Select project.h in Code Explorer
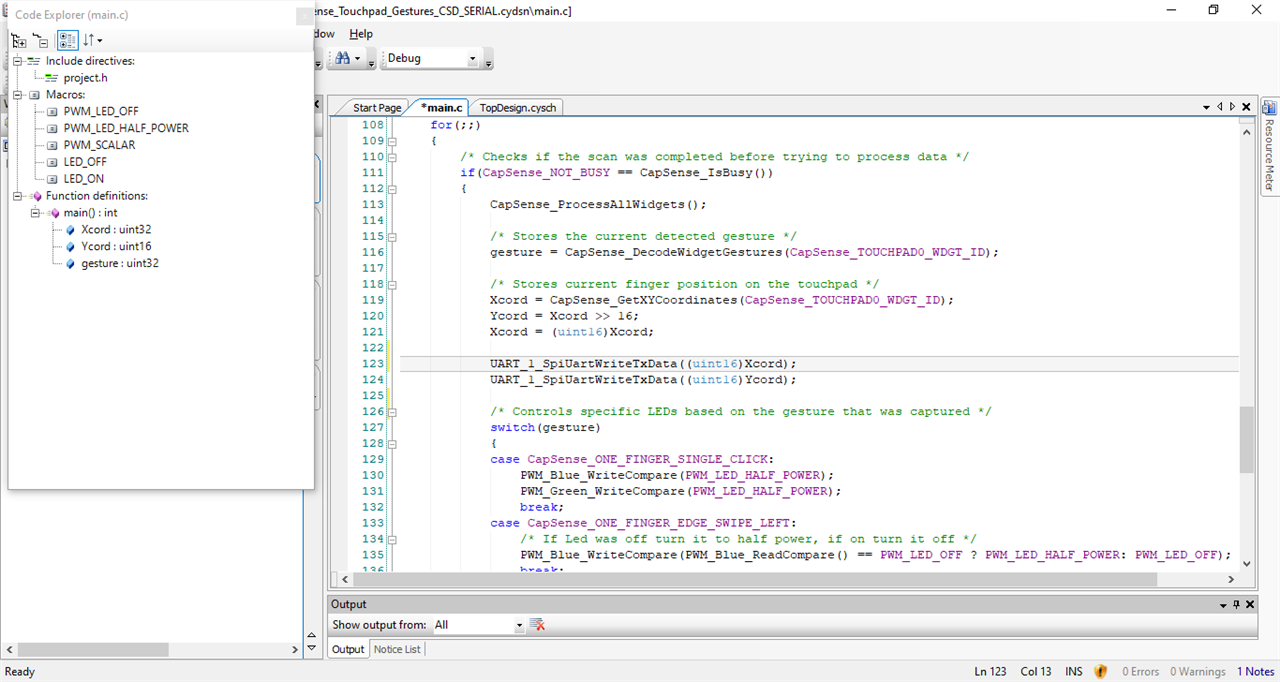This screenshot has height=682, width=1280. click(x=85, y=78)
